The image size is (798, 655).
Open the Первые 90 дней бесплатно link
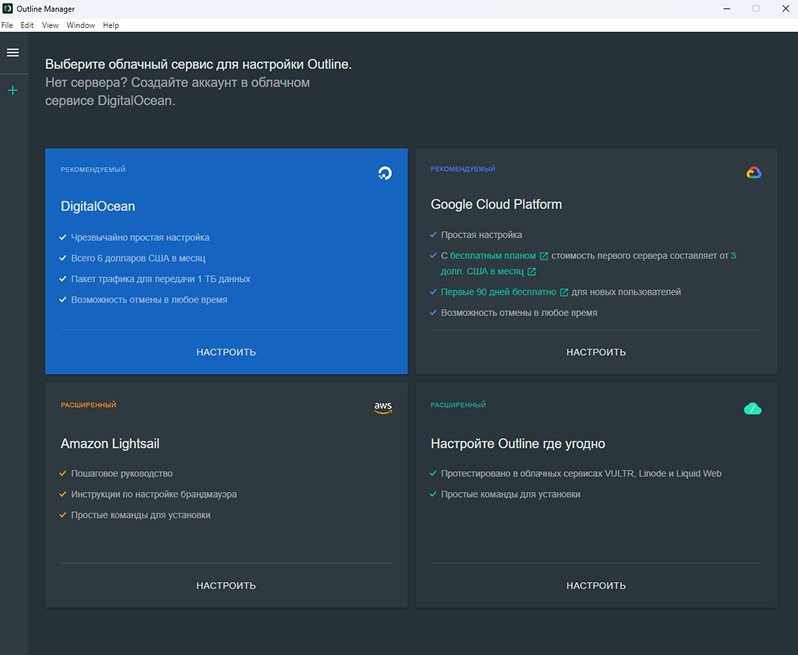498,292
